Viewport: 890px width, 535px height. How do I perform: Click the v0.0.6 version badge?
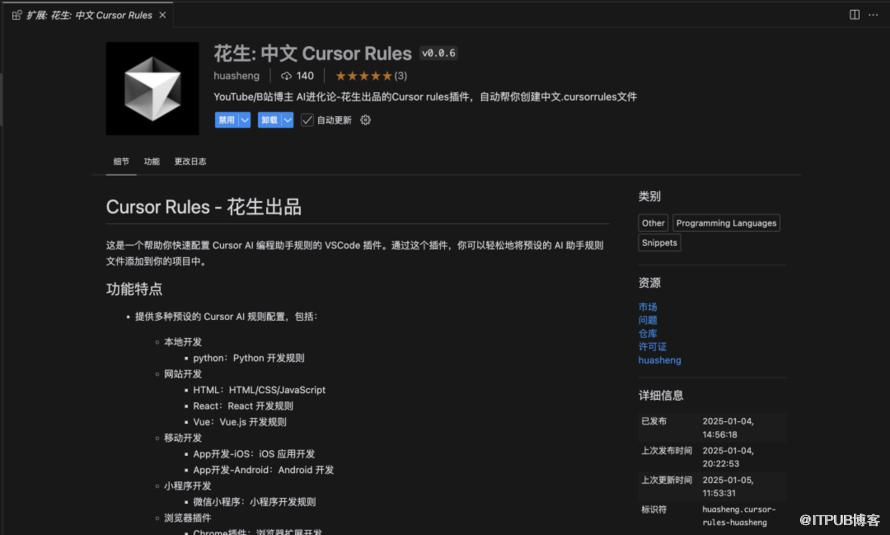[x=438, y=53]
